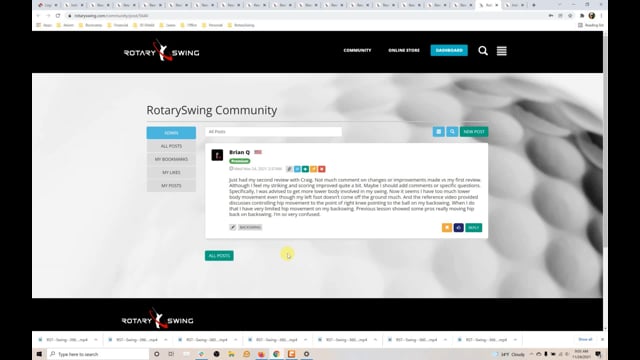Open the Reading list panel
Image resolution: width=640 pixels, height=360 pixels.
[591, 25]
